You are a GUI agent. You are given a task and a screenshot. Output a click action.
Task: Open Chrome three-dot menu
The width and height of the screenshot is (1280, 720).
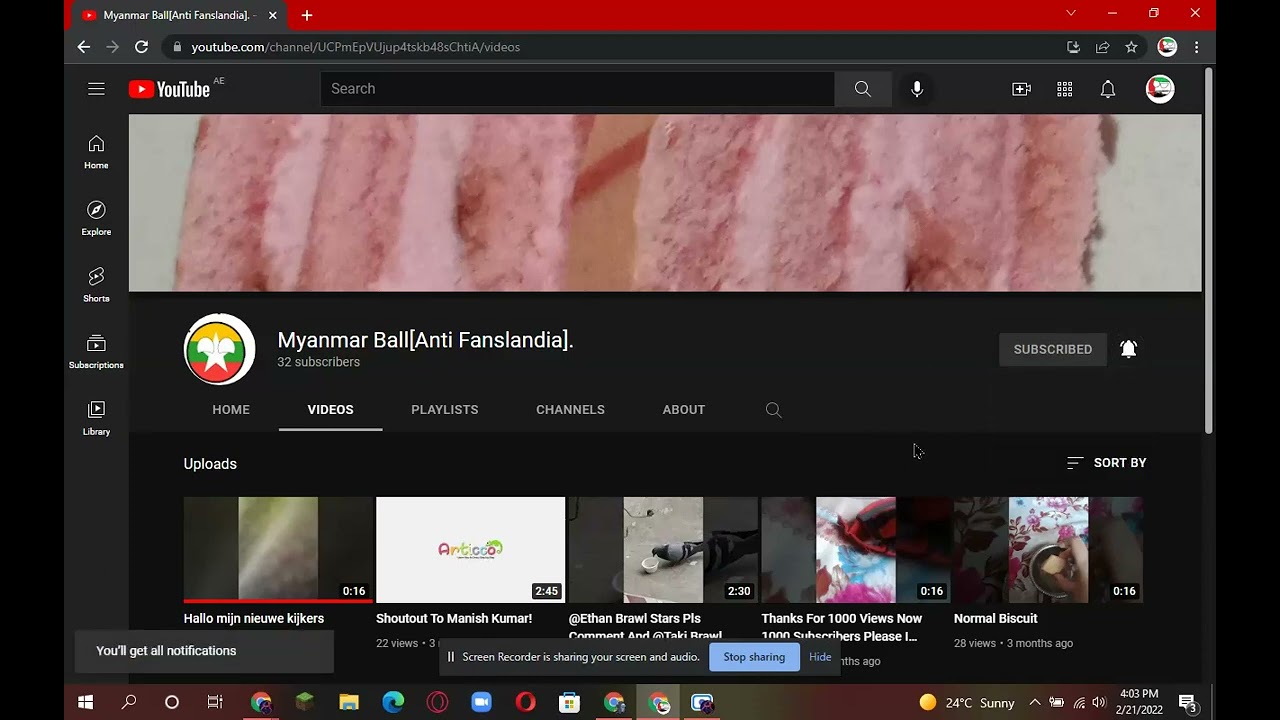pos(1196,47)
